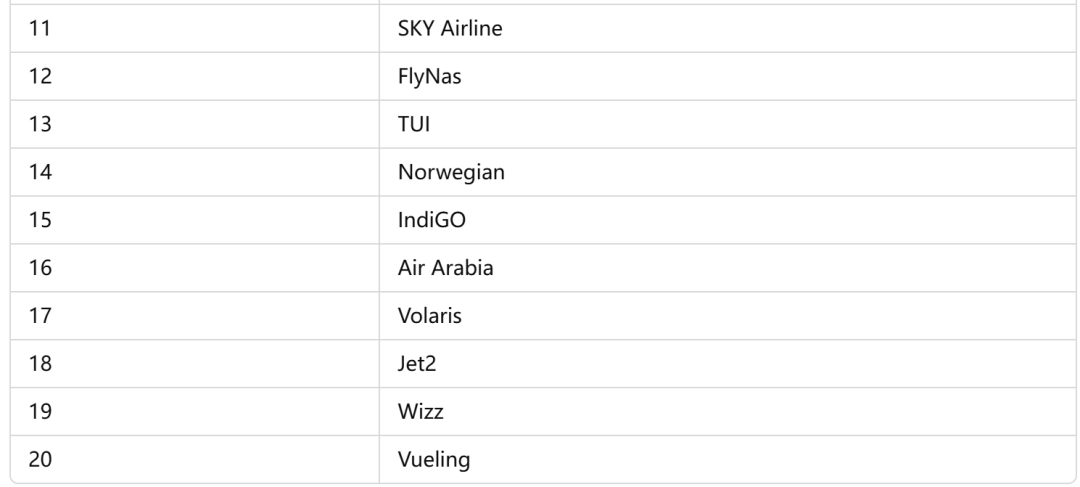Click rank number 19 cell

tap(195, 411)
